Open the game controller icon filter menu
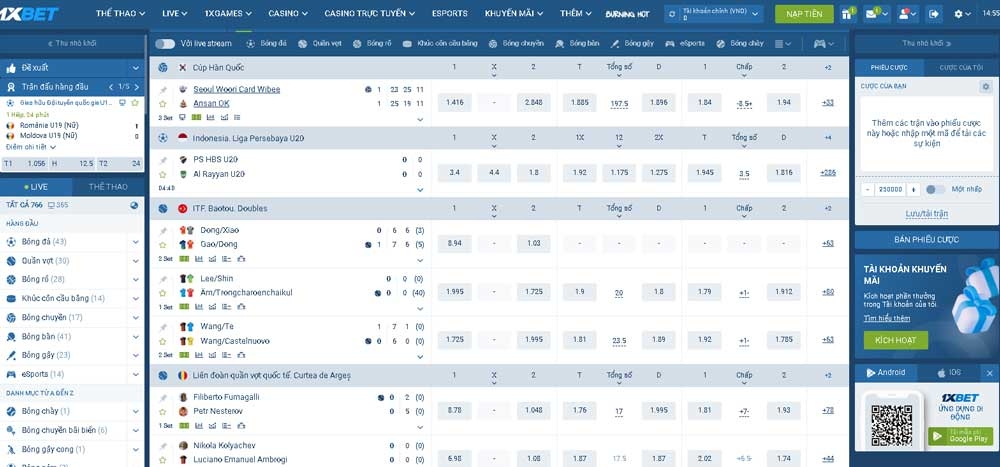The height and width of the screenshot is (467, 1000). [x=823, y=43]
